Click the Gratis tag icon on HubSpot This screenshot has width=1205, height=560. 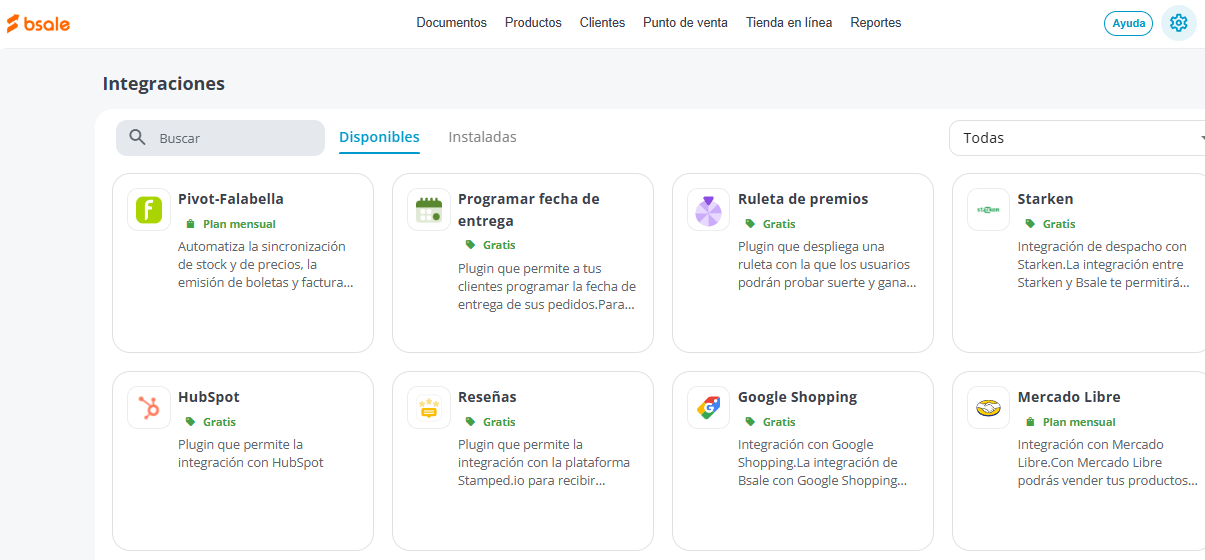190,422
